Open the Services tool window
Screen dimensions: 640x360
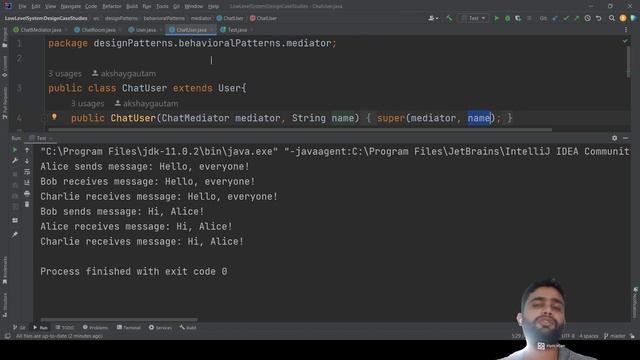tap(160, 328)
